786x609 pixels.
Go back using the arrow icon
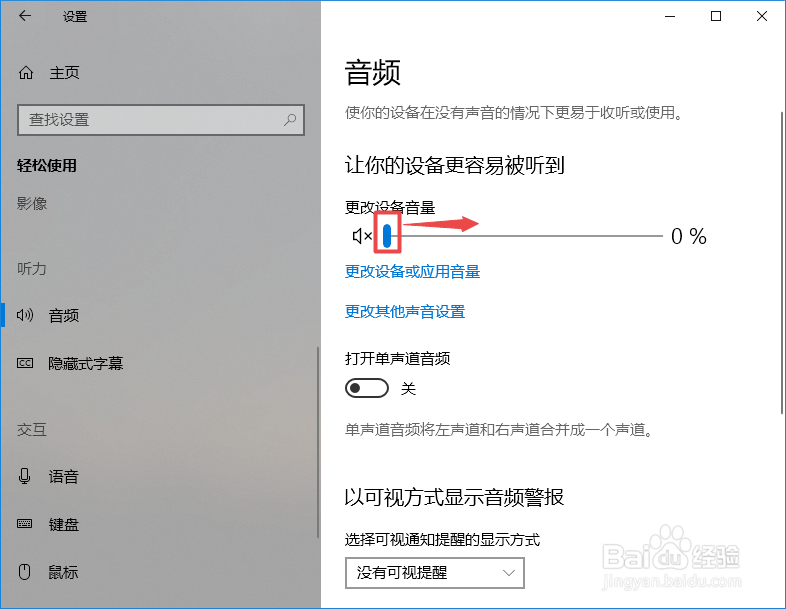point(25,16)
